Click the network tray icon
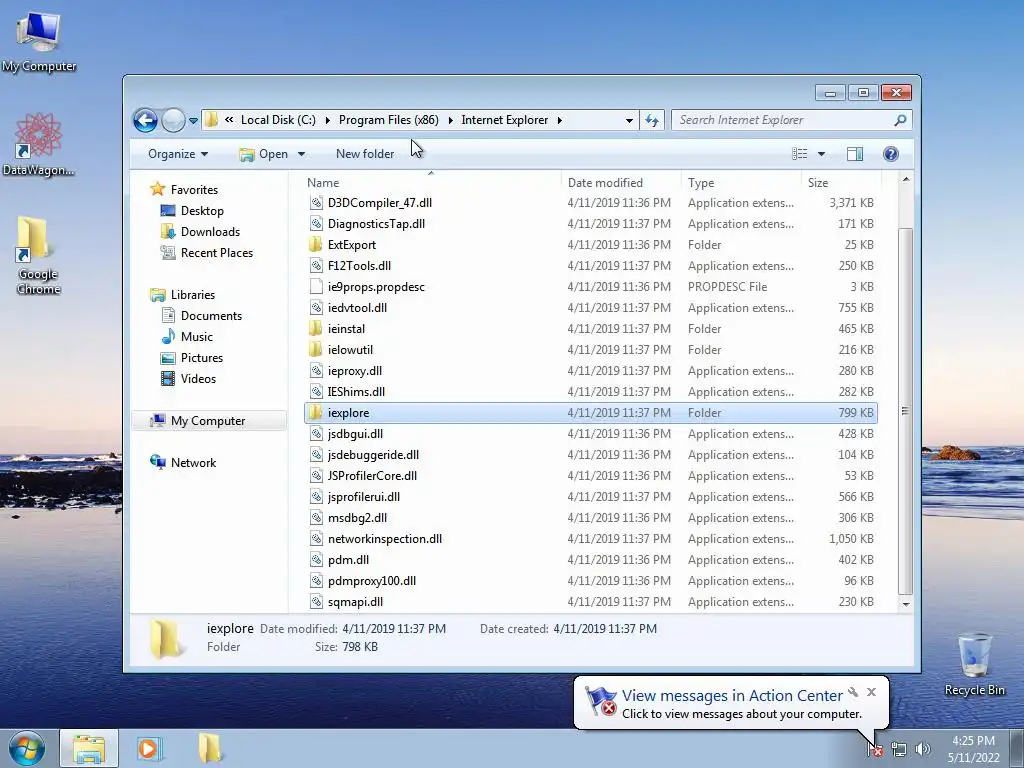Viewport: 1024px width, 768px height. tap(899, 750)
